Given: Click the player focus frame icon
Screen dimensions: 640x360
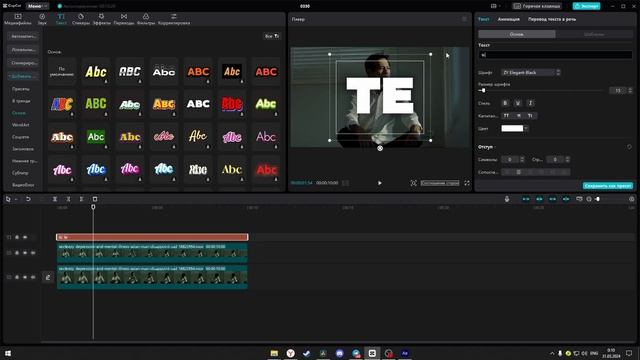Looking at the screenshot, I should [x=413, y=183].
